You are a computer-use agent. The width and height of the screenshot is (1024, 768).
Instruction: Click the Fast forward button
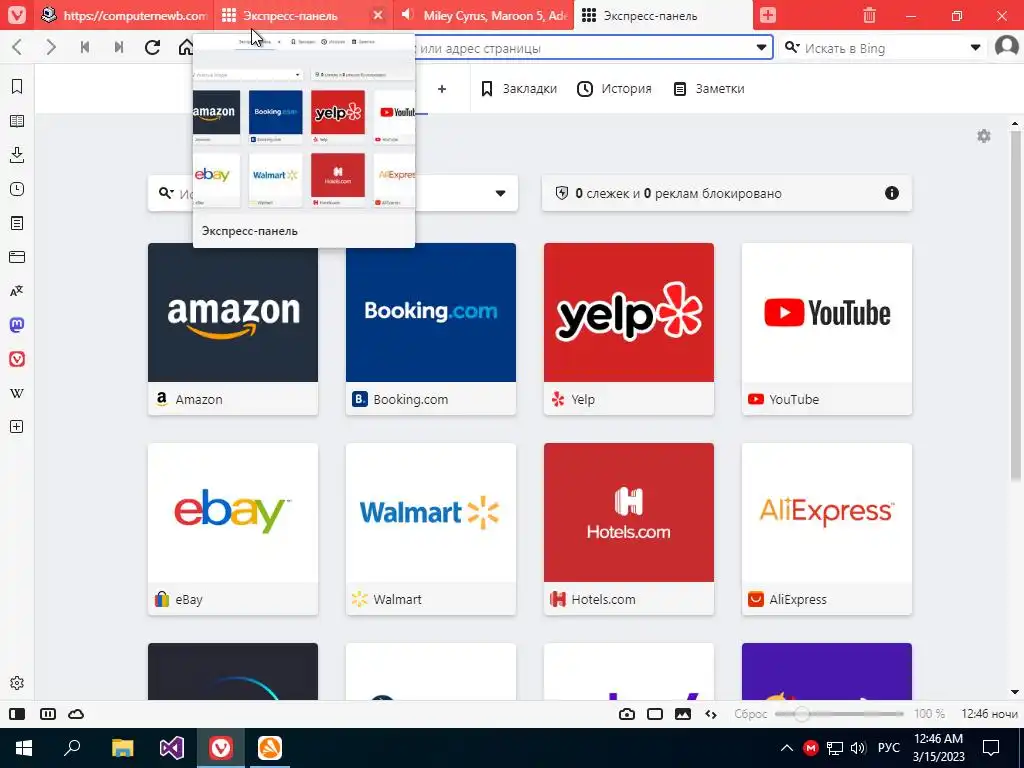tap(119, 47)
